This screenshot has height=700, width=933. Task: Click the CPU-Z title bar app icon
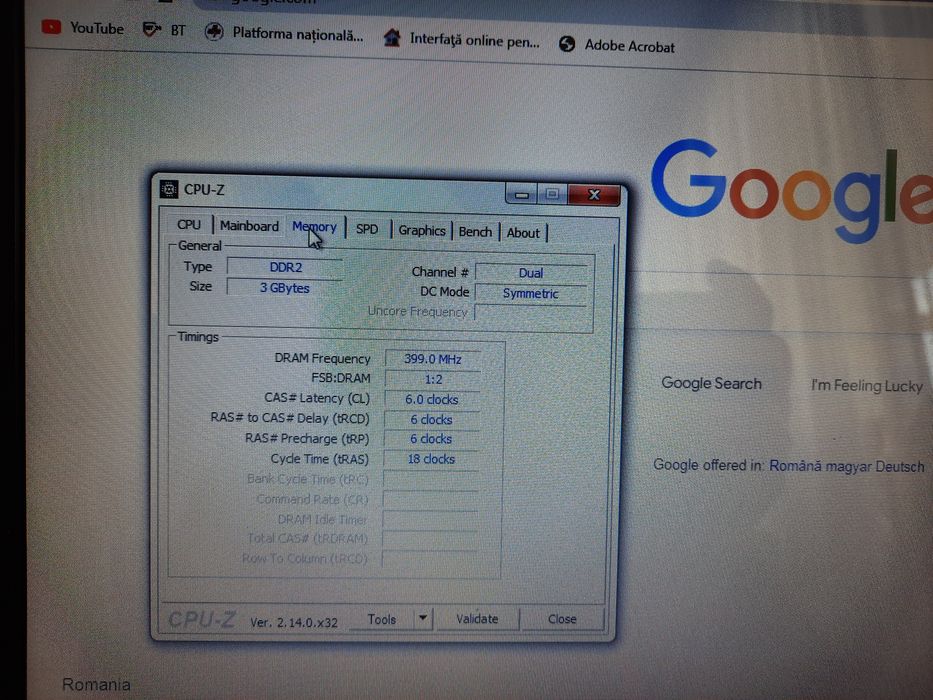(169, 189)
